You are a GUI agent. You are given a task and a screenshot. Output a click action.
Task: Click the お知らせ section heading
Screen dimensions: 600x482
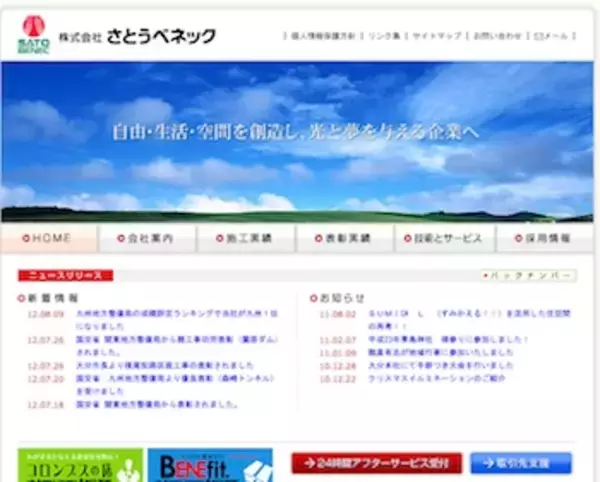pos(338,298)
